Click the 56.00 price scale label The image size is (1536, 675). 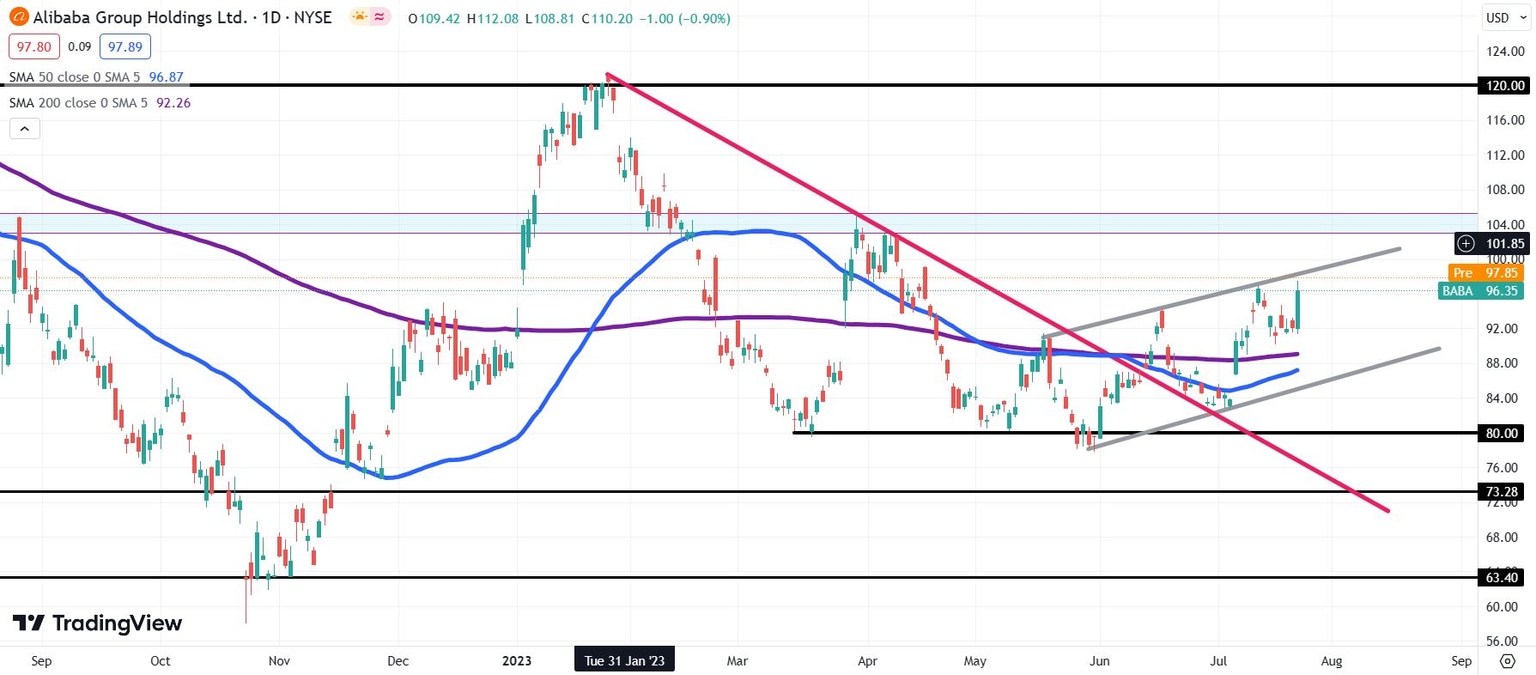(x=1505, y=641)
